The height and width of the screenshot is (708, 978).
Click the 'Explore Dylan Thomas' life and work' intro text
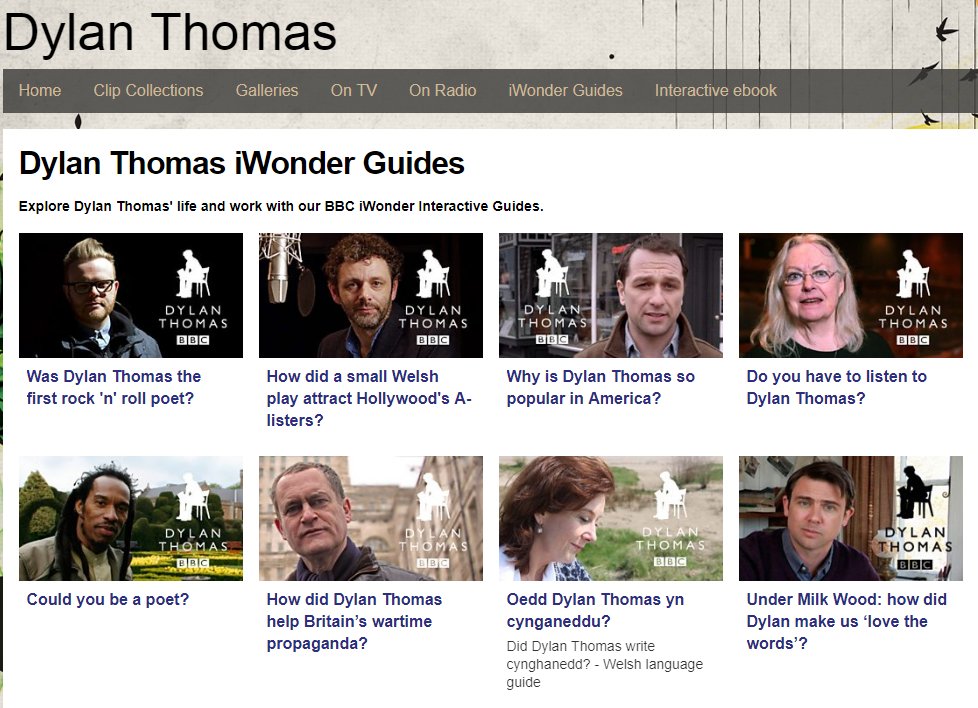tap(281, 206)
